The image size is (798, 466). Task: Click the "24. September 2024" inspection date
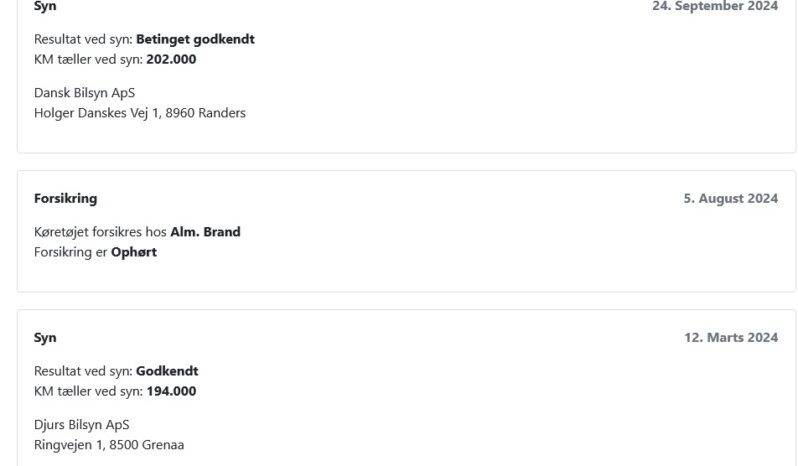point(714,6)
